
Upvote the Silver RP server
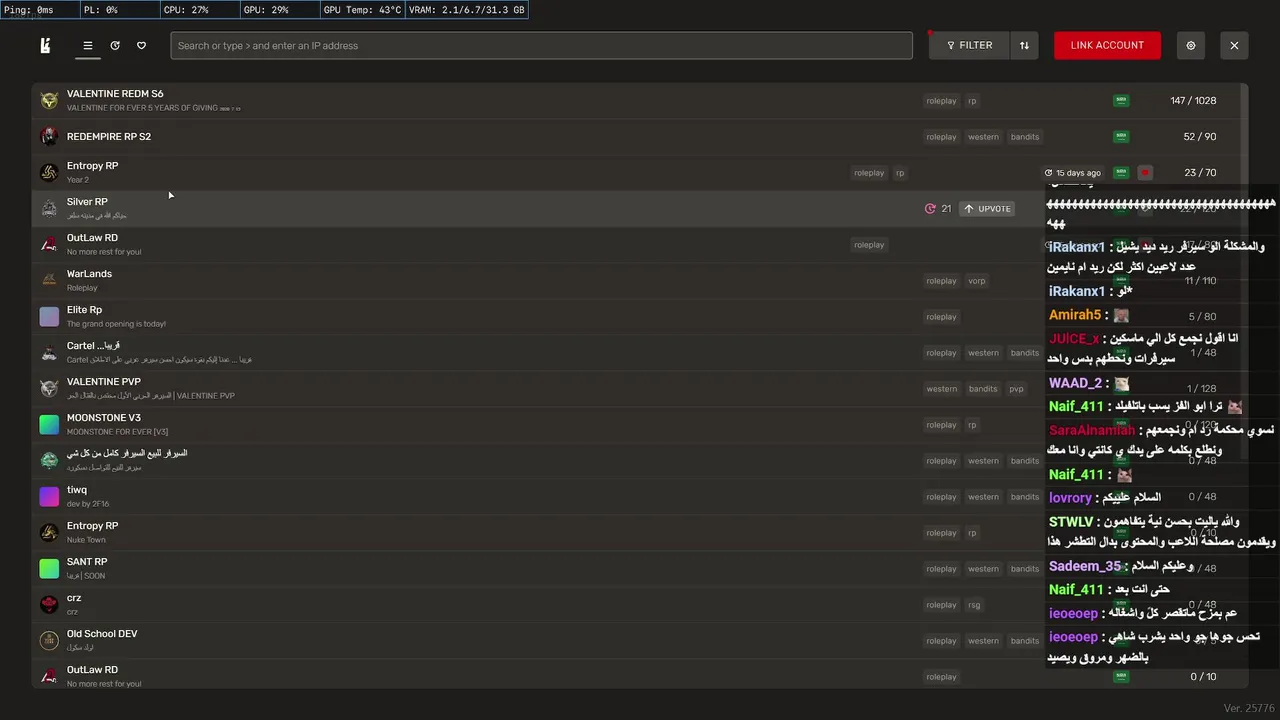click(987, 208)
